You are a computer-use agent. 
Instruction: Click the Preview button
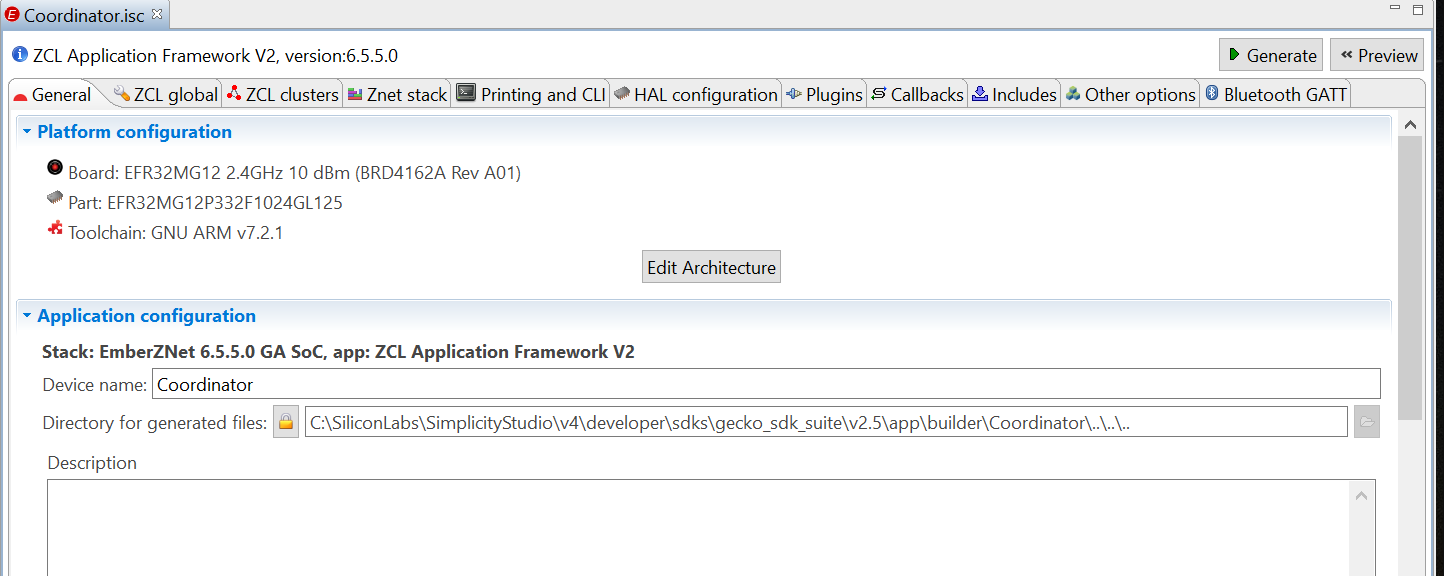click(x=1376, y=55)
